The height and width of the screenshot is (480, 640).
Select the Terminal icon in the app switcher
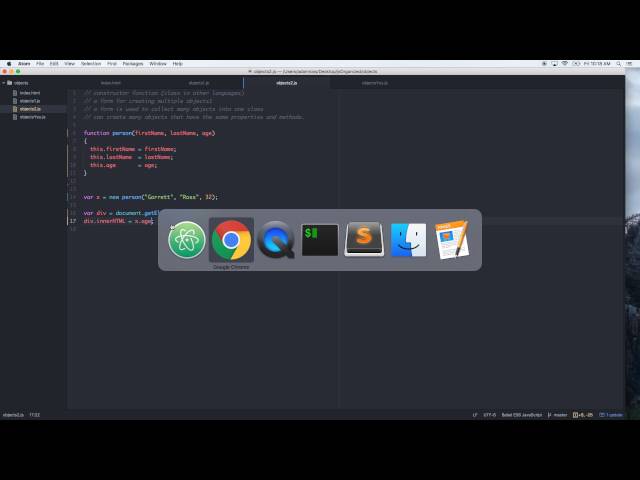click(320, 240)
